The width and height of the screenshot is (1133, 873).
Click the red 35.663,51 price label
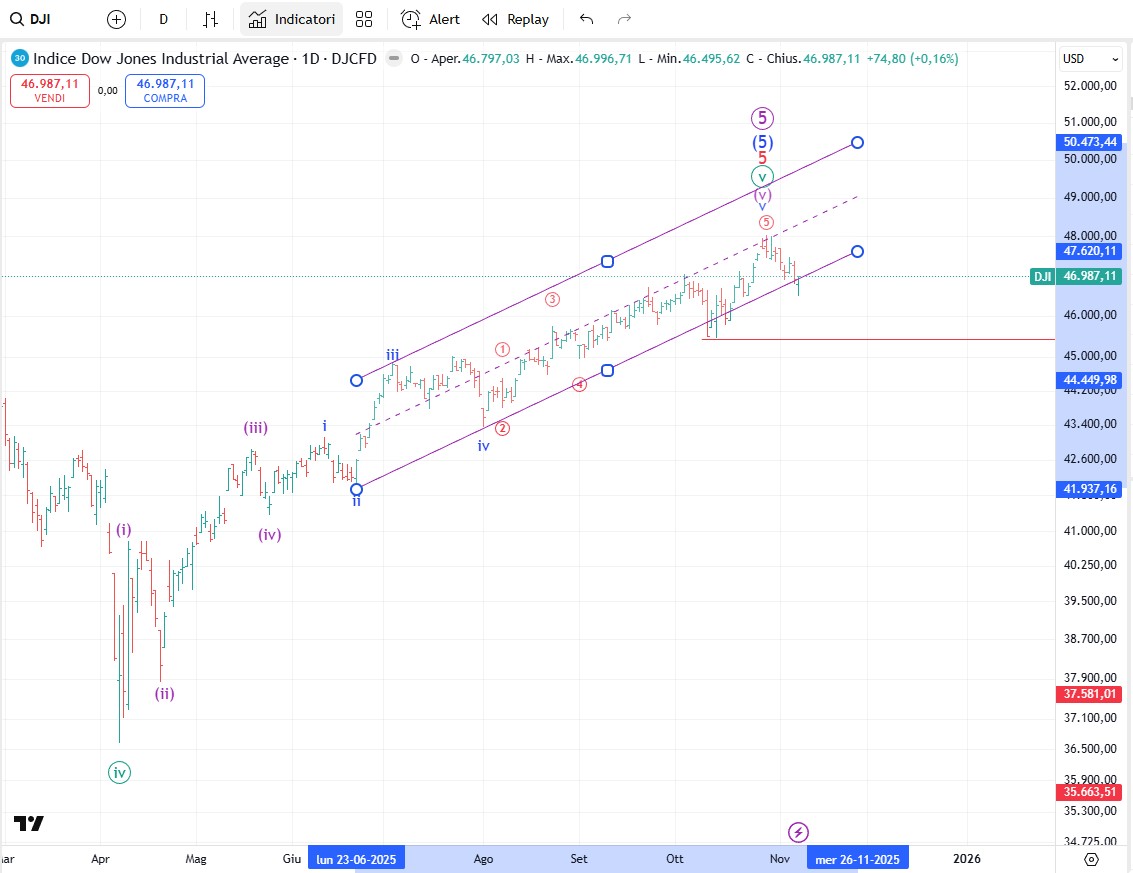pyautogui.click(x=1090, y=791)
